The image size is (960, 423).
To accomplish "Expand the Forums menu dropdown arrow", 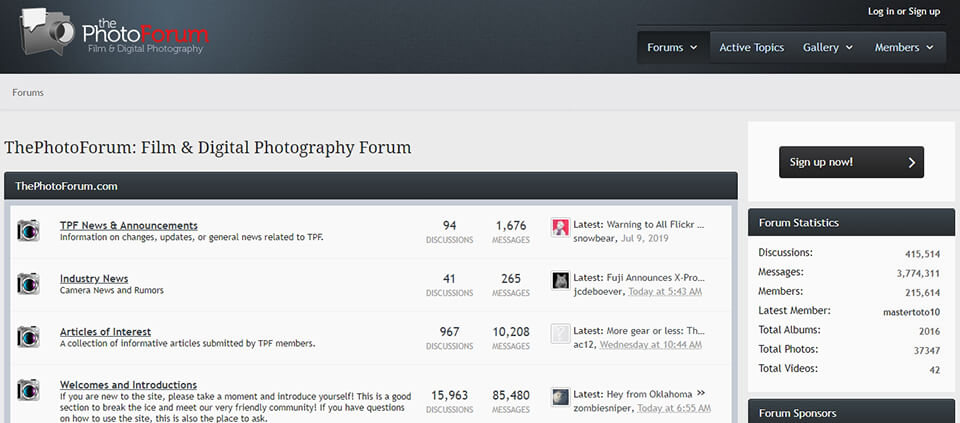I will (x=694, y=47).
